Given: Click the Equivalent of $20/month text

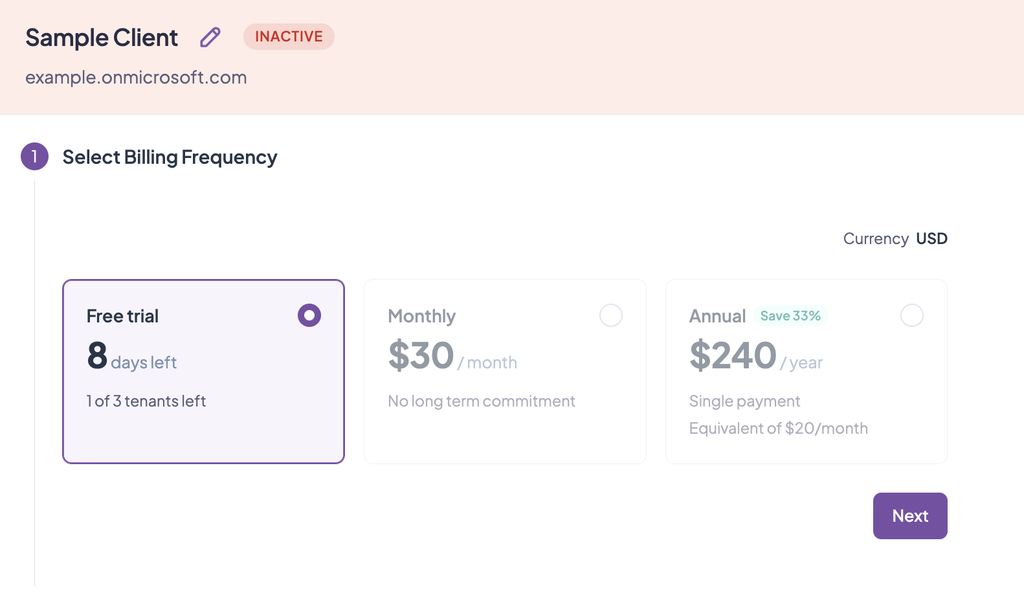Looking at the screenshot, I should (x=778, y=428).
